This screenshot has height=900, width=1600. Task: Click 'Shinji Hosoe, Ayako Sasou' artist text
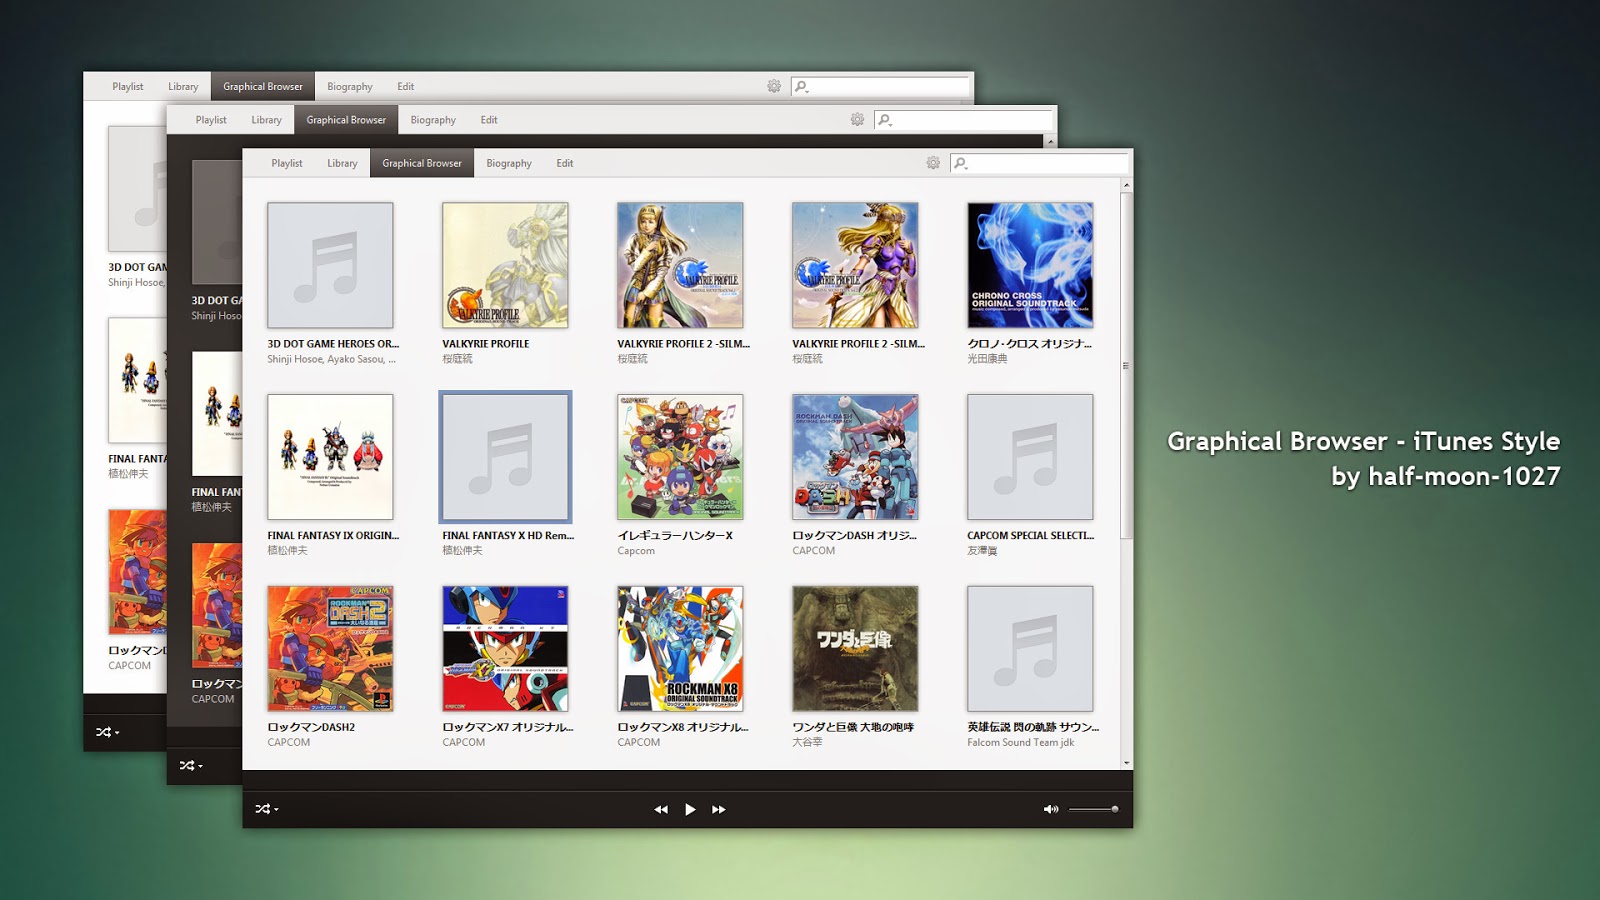pos(331,359)
